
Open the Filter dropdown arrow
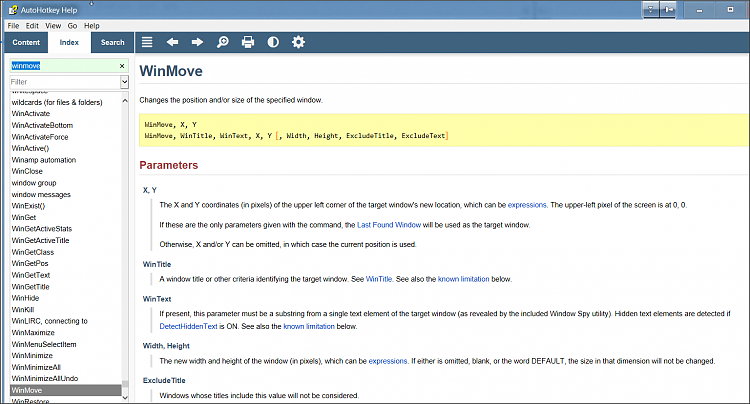coord(124,82)
